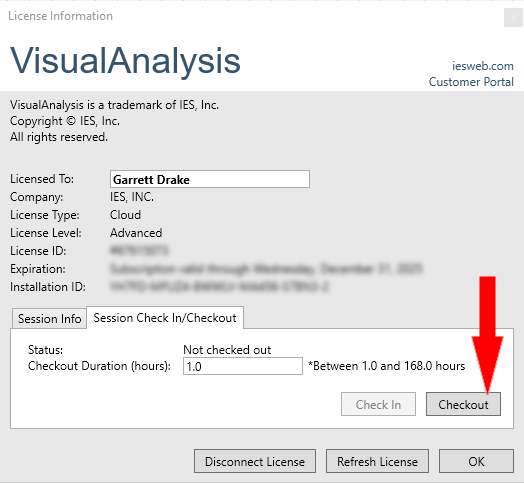This screenshot has height=483, width=524.
Task: Click the 'Expiration:' label
Action: 38,269
